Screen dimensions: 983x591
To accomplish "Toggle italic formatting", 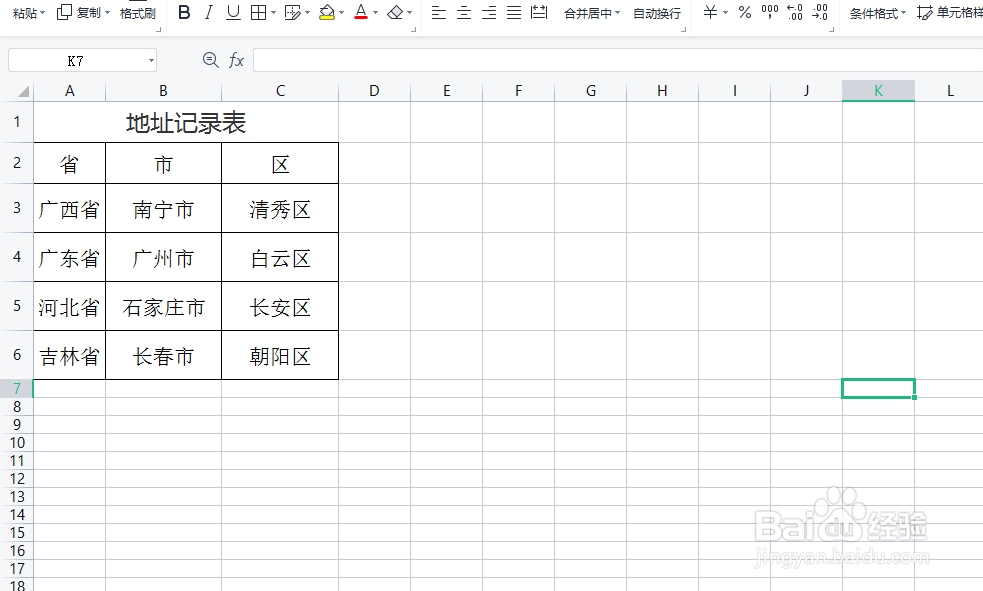I will pyautogui.click(x=209, y=12).
